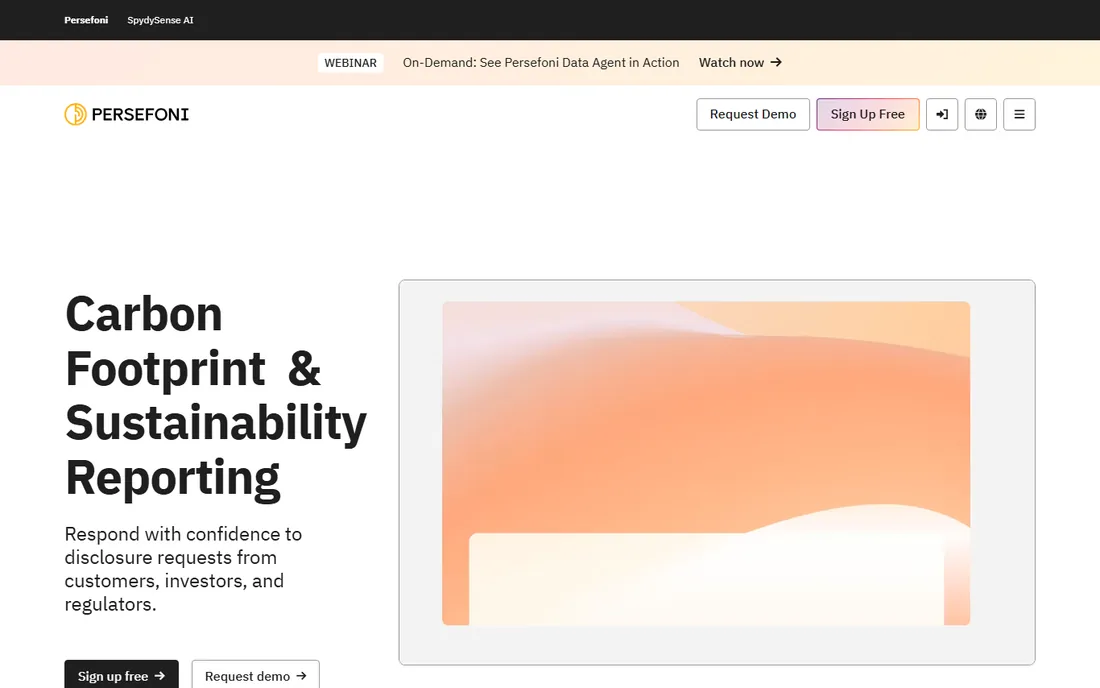This screenshot has width=1100, height=688.
Task: Click the arrow next to Watch now
Action: click(776, 62)
